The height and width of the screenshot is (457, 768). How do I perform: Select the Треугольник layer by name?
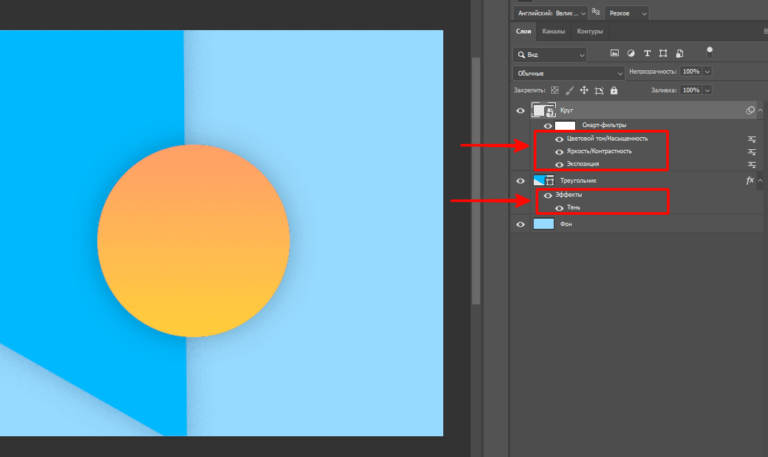579,180
